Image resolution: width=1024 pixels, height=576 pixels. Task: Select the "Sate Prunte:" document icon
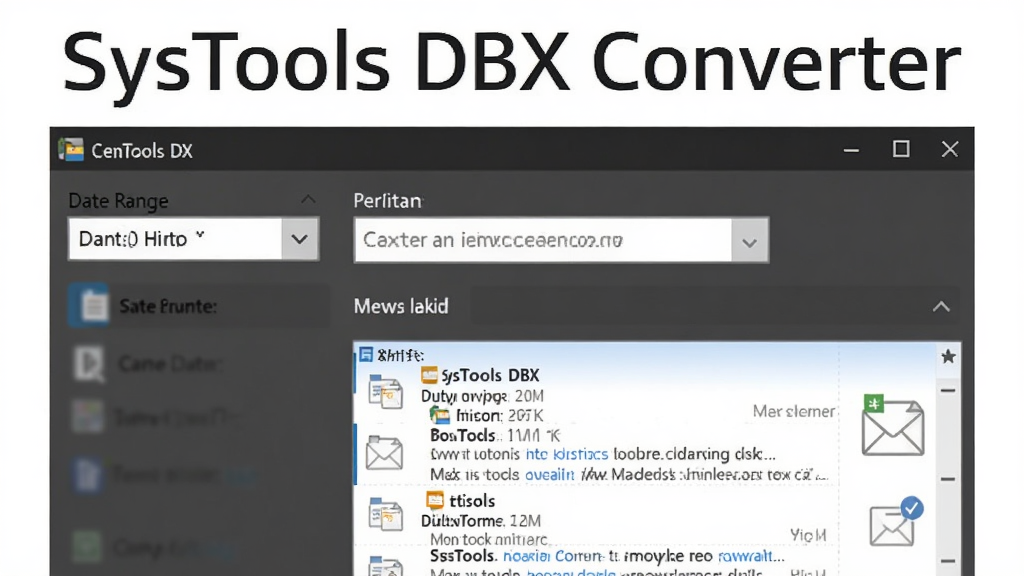click(x=90, y=305)
